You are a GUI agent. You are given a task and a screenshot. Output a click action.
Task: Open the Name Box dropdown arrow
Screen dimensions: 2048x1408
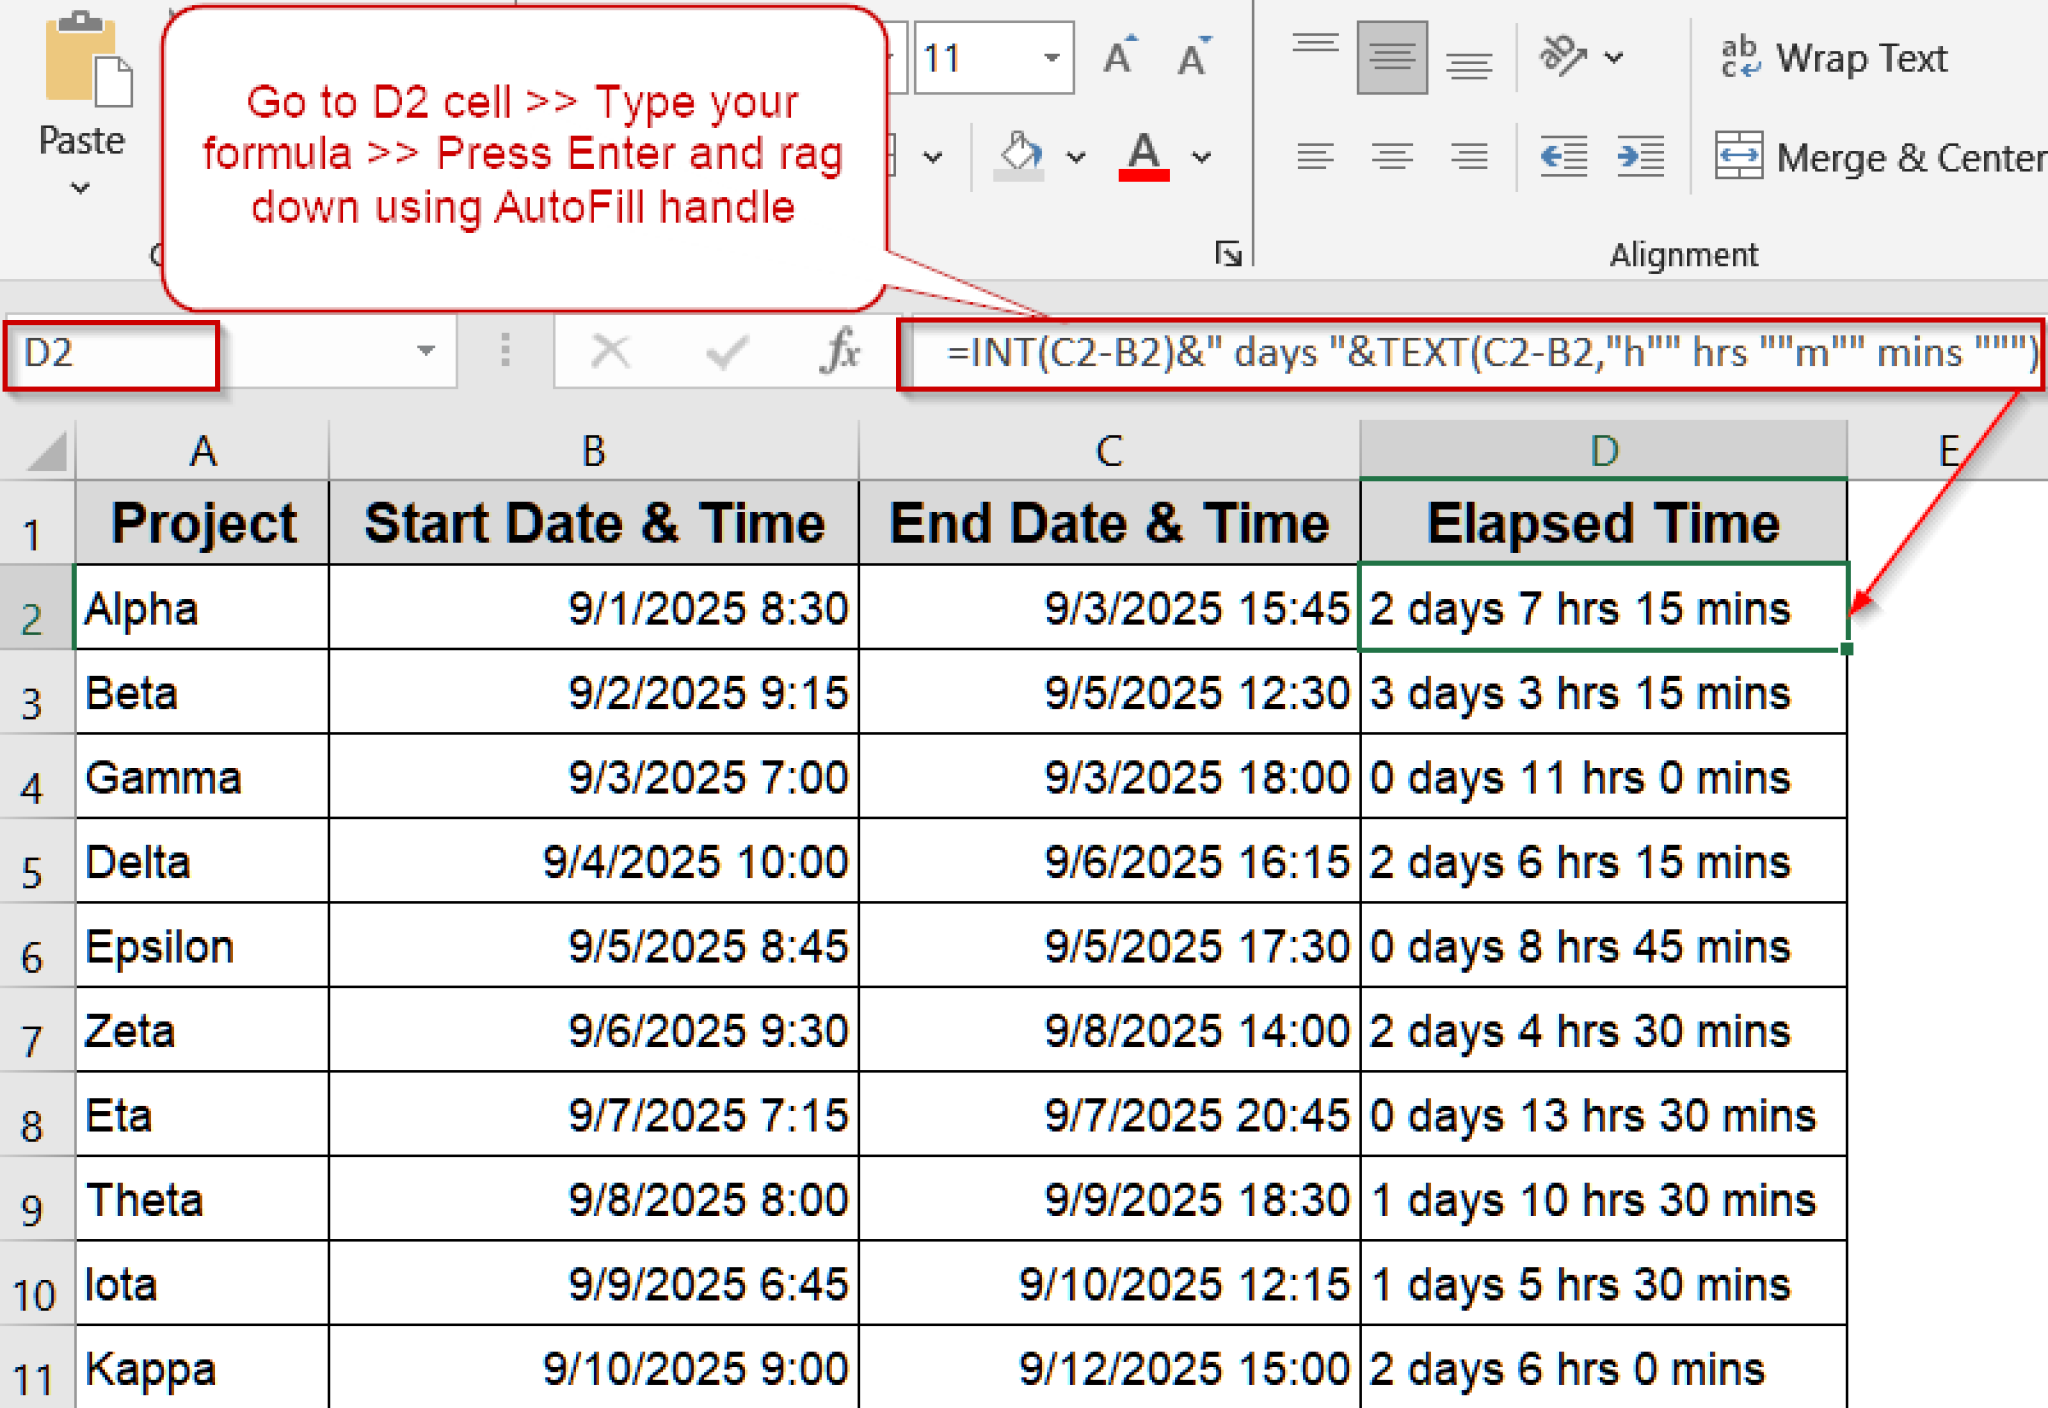click(424, 352)
